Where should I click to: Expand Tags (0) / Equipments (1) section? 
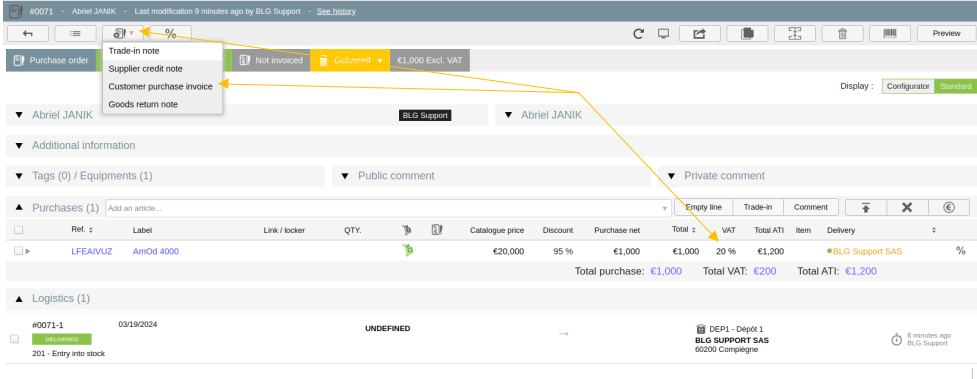click(x=19, y=176)
